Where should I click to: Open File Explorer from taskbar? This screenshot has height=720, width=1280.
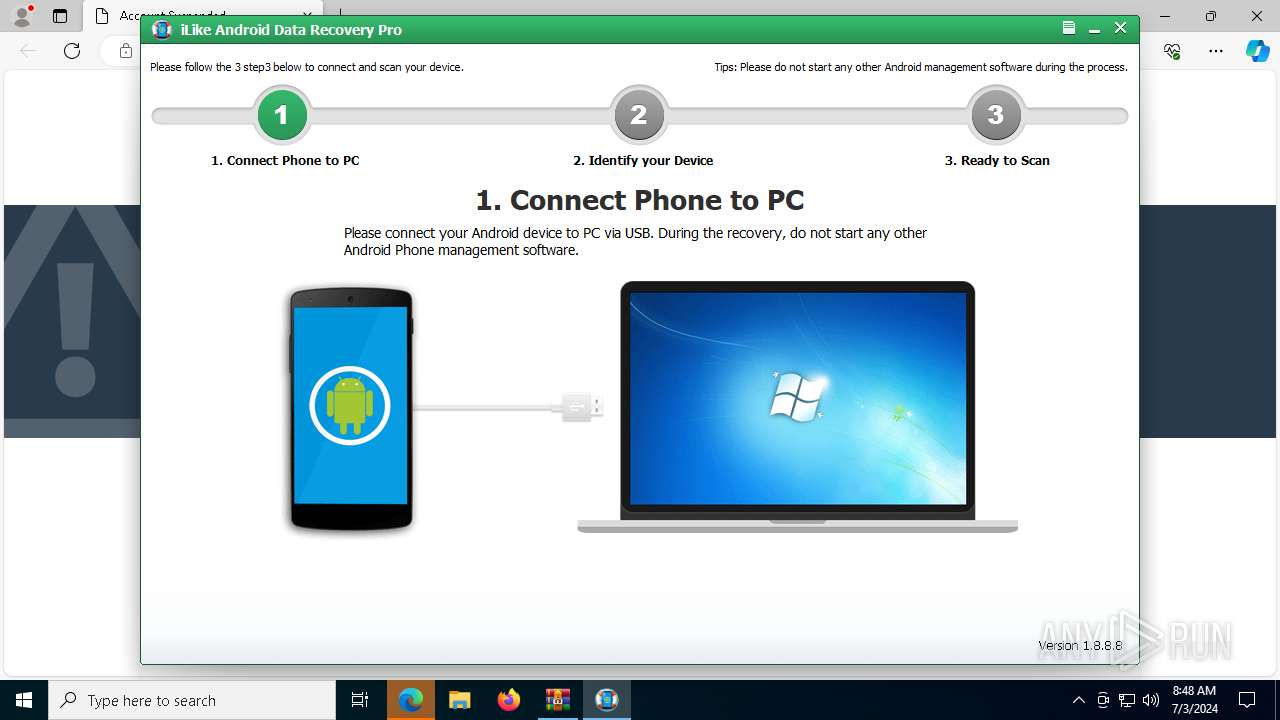[x=459, y=700]
